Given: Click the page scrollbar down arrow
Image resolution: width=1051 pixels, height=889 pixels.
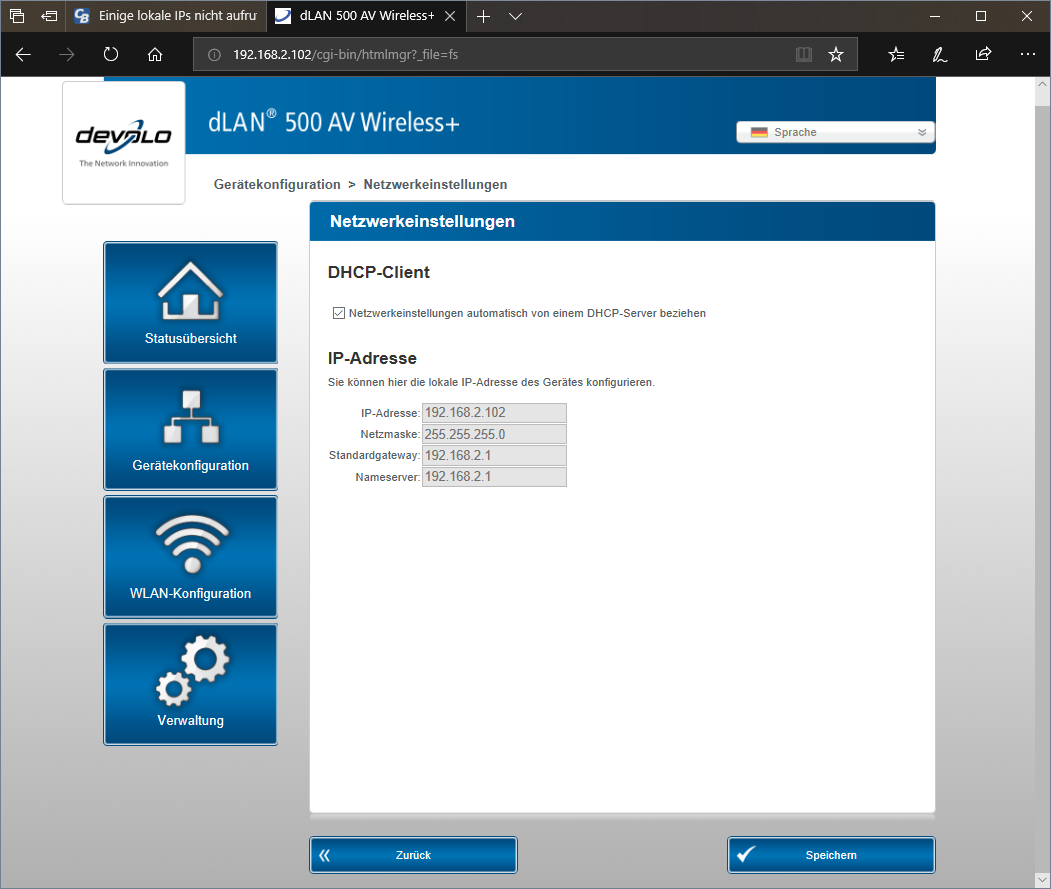Looking at the screenshot, I should click(x=1042, y=880).
